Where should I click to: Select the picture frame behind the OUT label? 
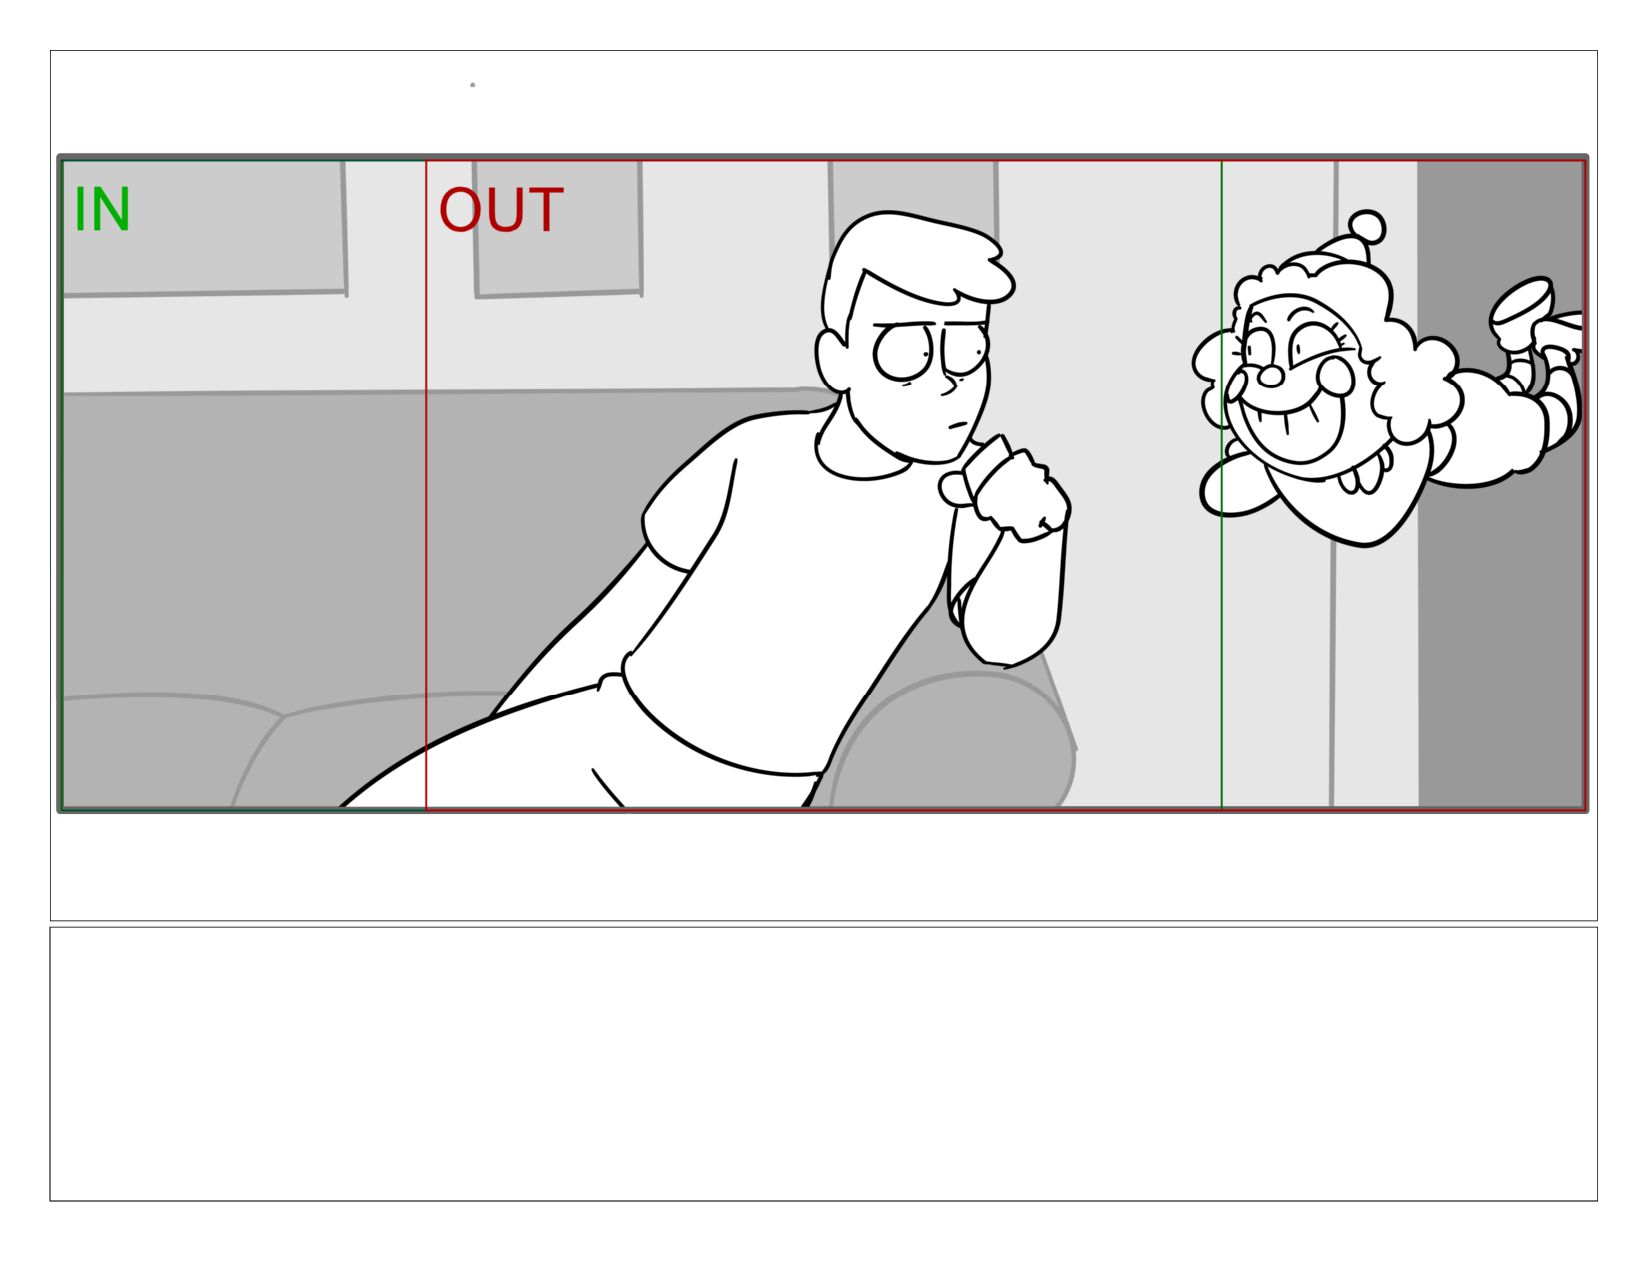click(558, 230)
